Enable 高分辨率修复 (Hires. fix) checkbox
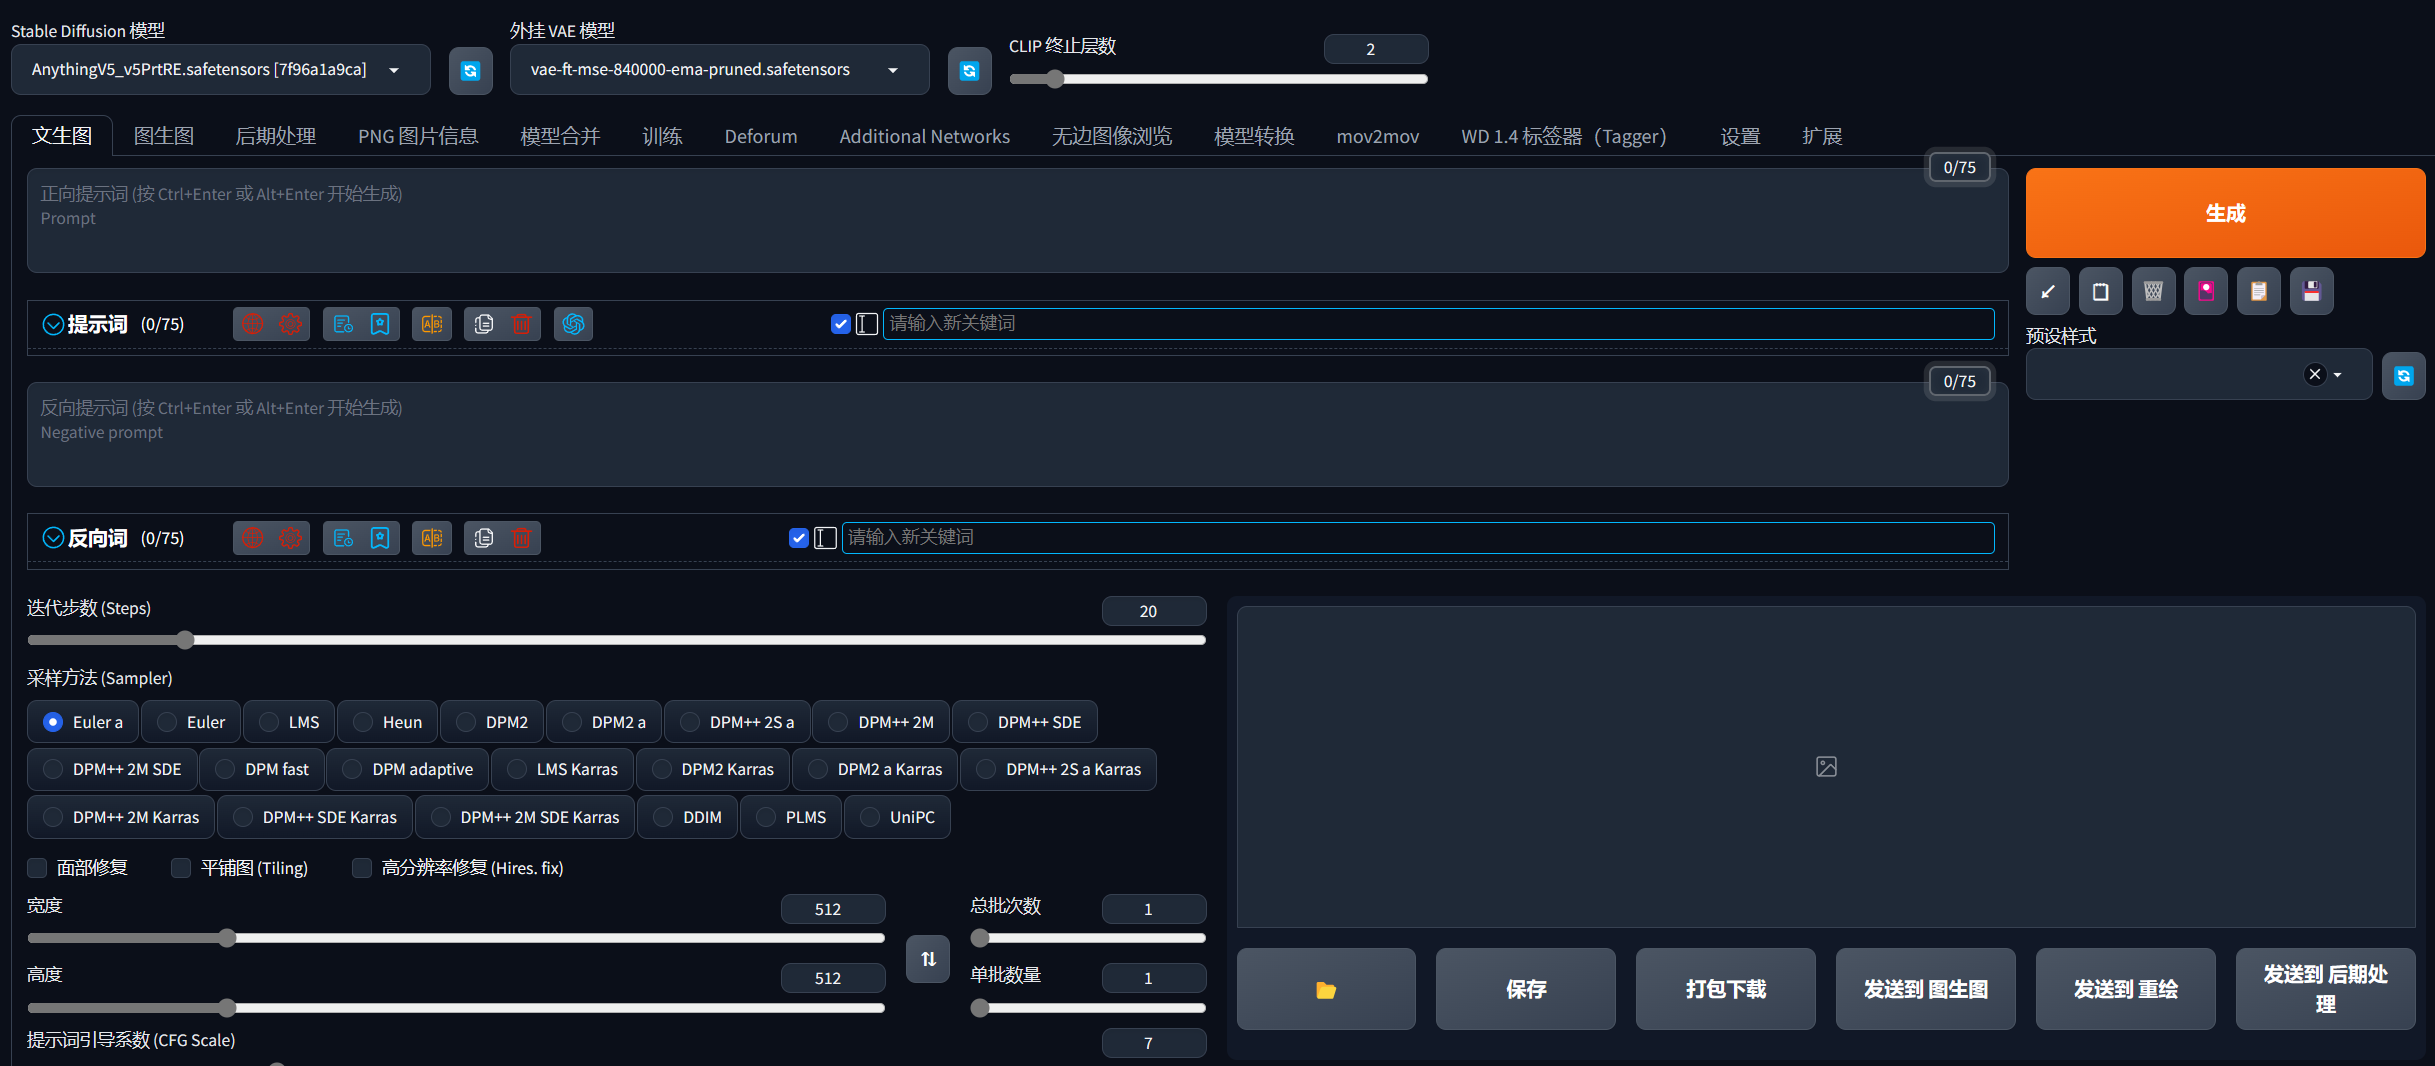 click(x=362, y=868)
